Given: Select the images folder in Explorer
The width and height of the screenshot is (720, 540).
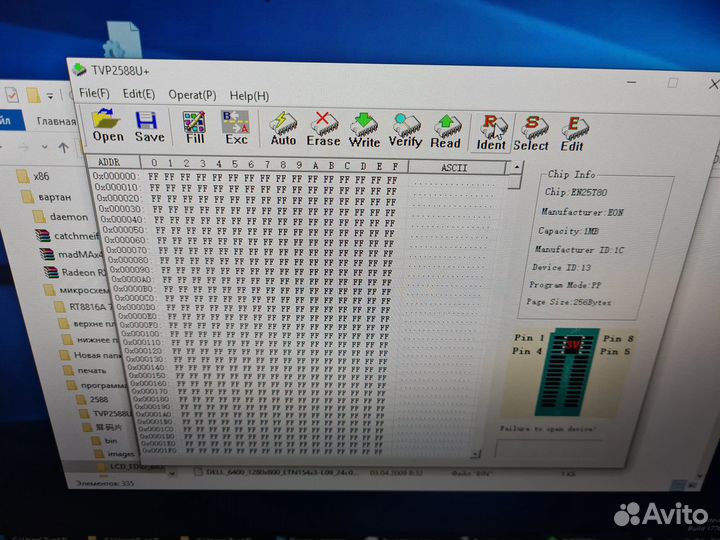Looking at the screenshot, I should tap(115, 454).
